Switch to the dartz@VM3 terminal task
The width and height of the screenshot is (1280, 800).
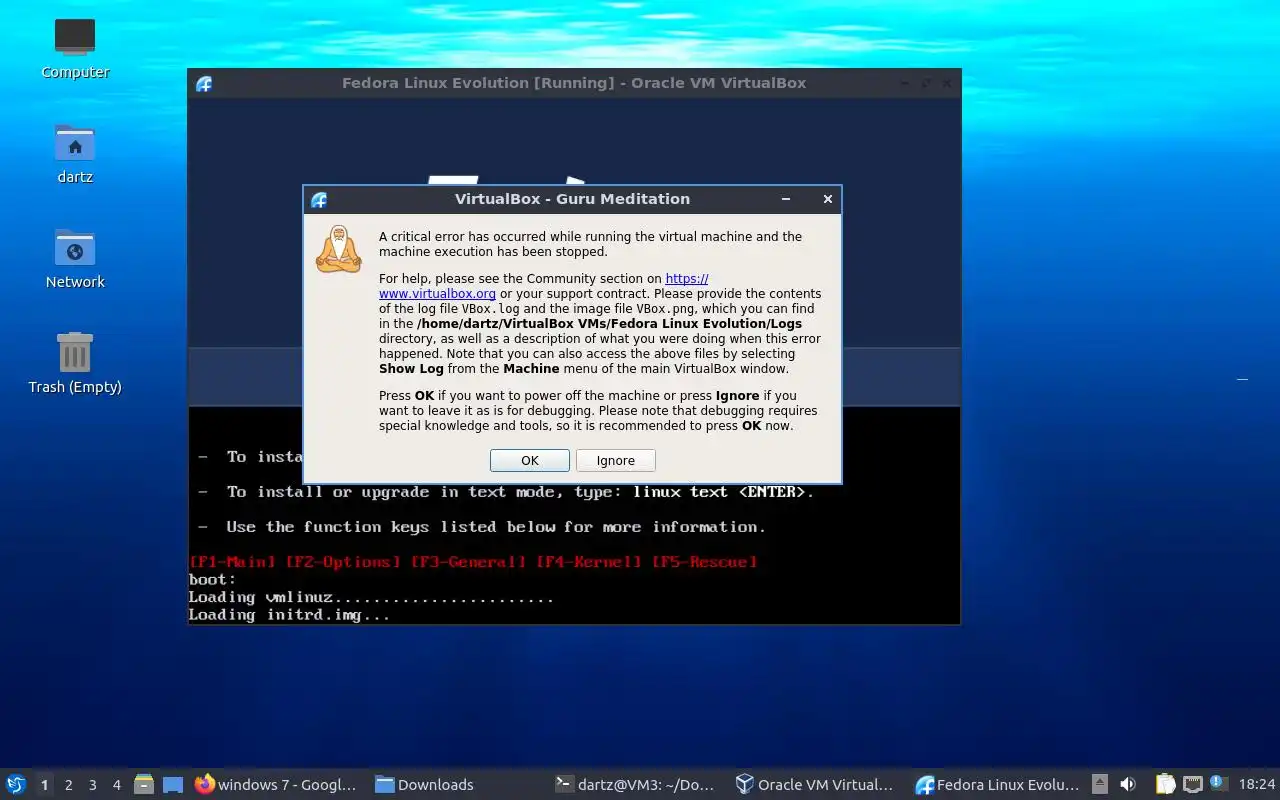click(636, 784)
